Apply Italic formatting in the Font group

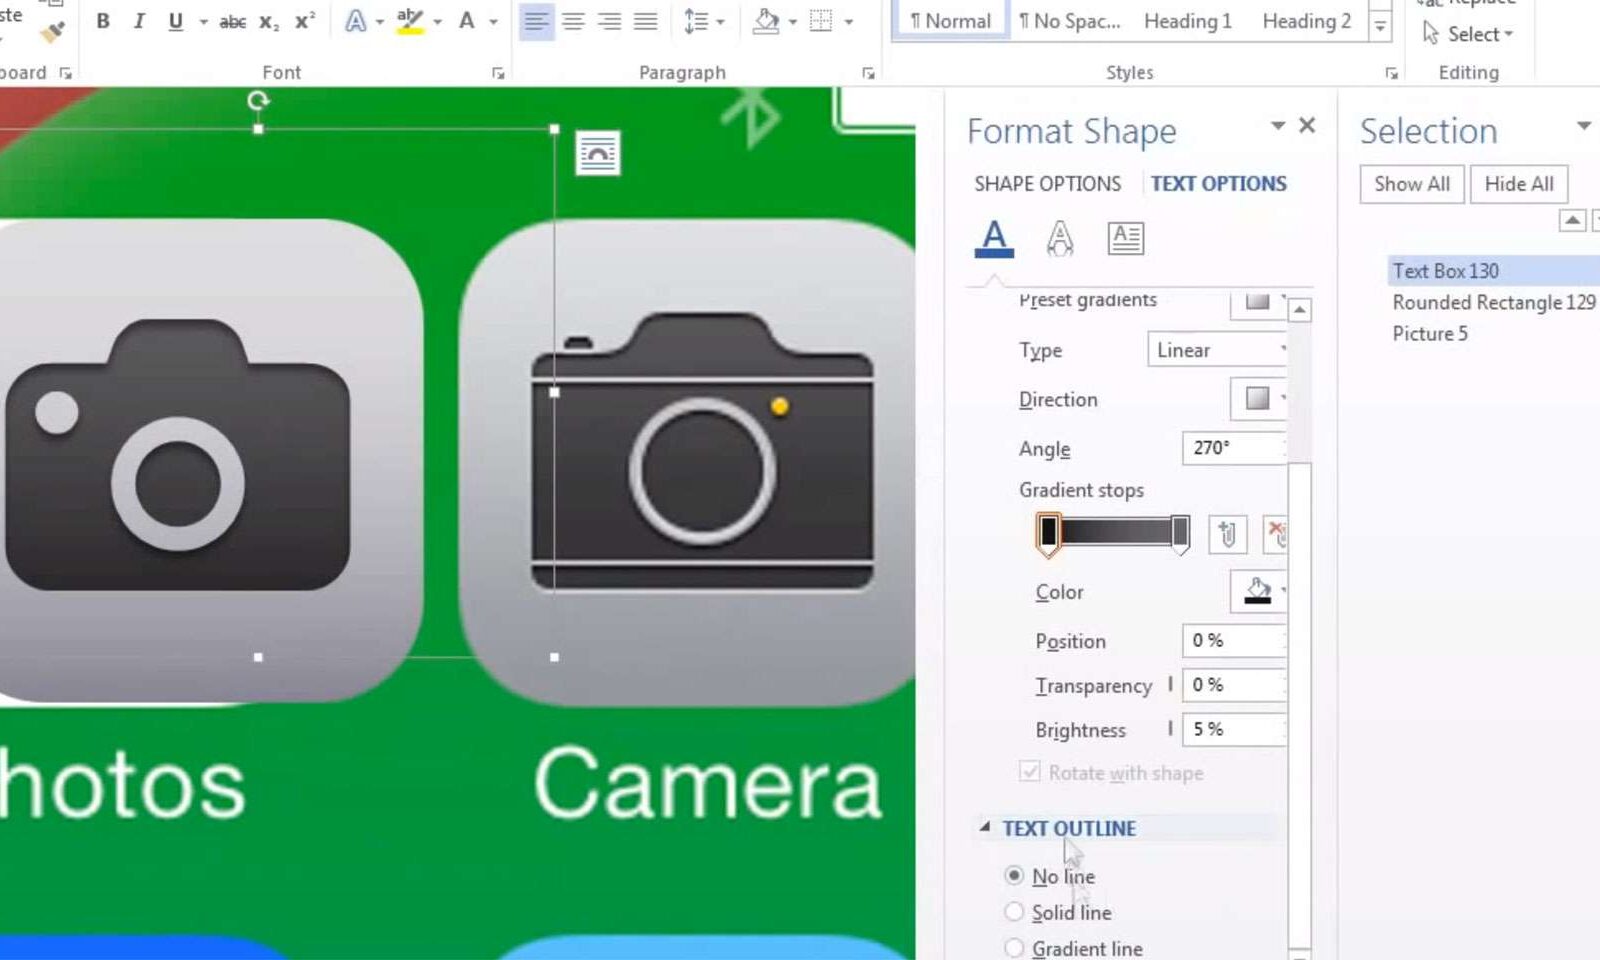point(139,21)
